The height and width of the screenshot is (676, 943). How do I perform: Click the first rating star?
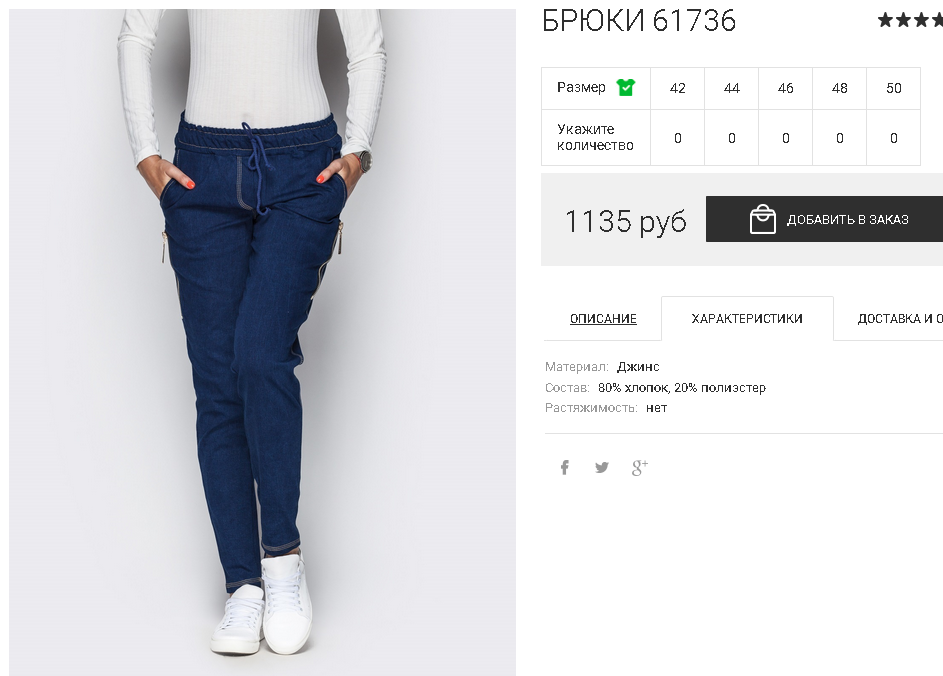tap(885, 20)
